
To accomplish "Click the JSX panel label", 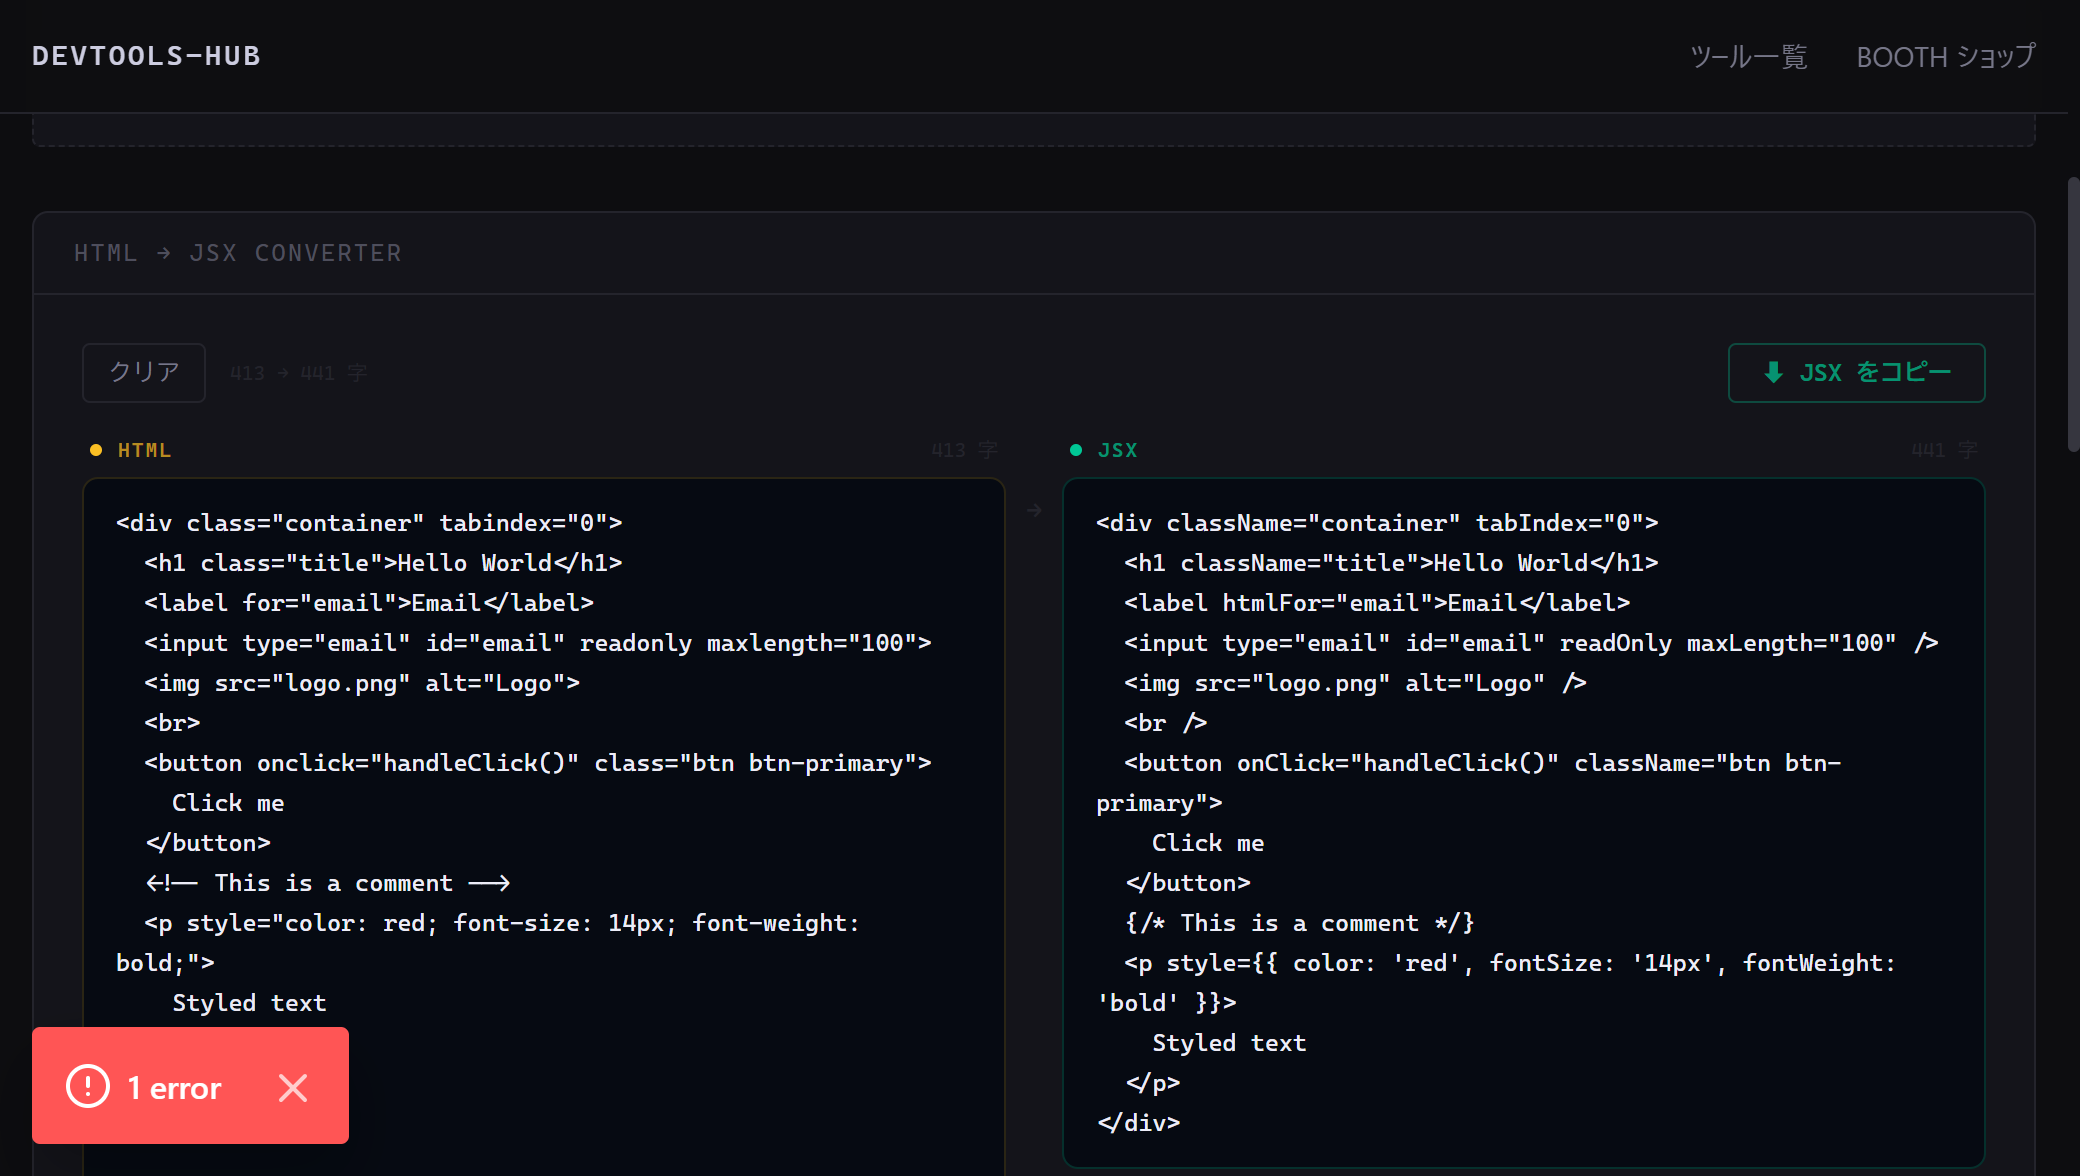I will point(1118,451).
